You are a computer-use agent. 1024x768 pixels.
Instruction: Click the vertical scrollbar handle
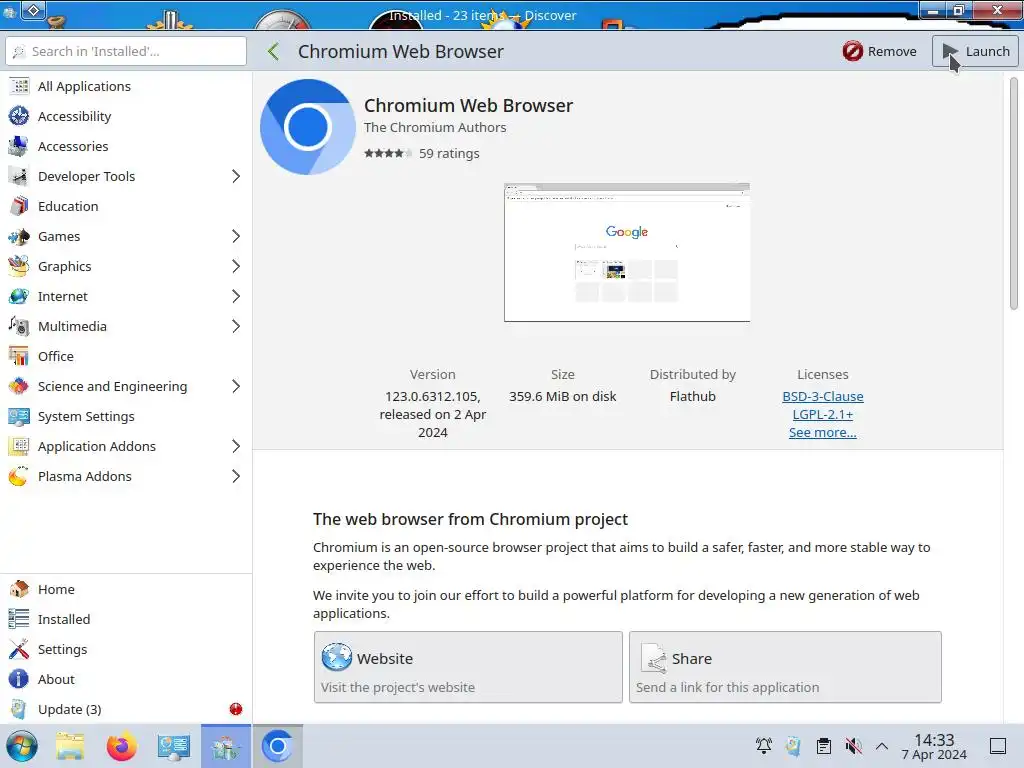(x=1014, y=193)
